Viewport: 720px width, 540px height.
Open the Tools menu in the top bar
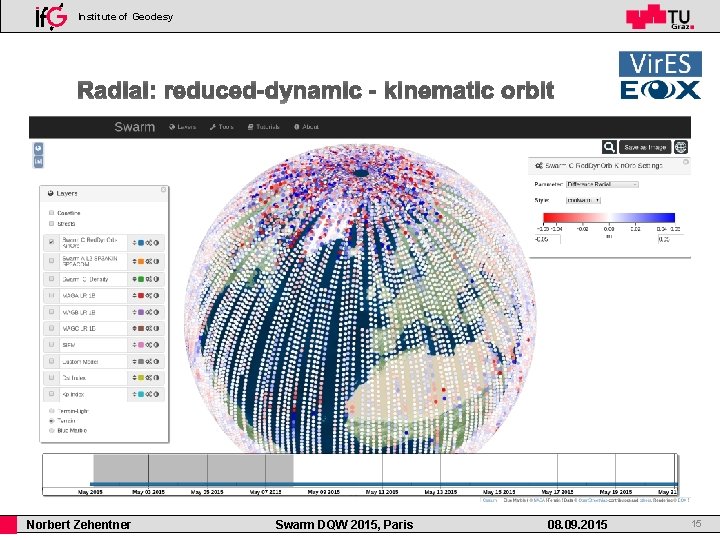coord(221,127)
